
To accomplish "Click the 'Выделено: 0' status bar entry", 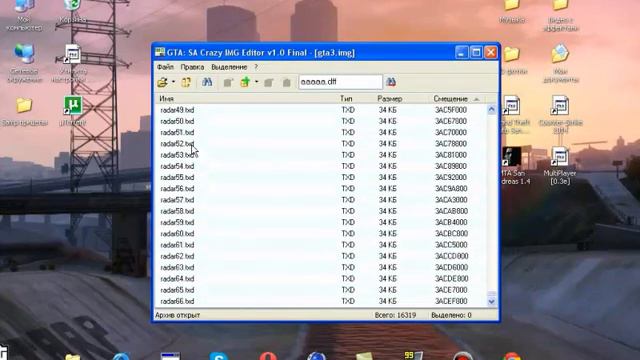I will tap(451, 315).
